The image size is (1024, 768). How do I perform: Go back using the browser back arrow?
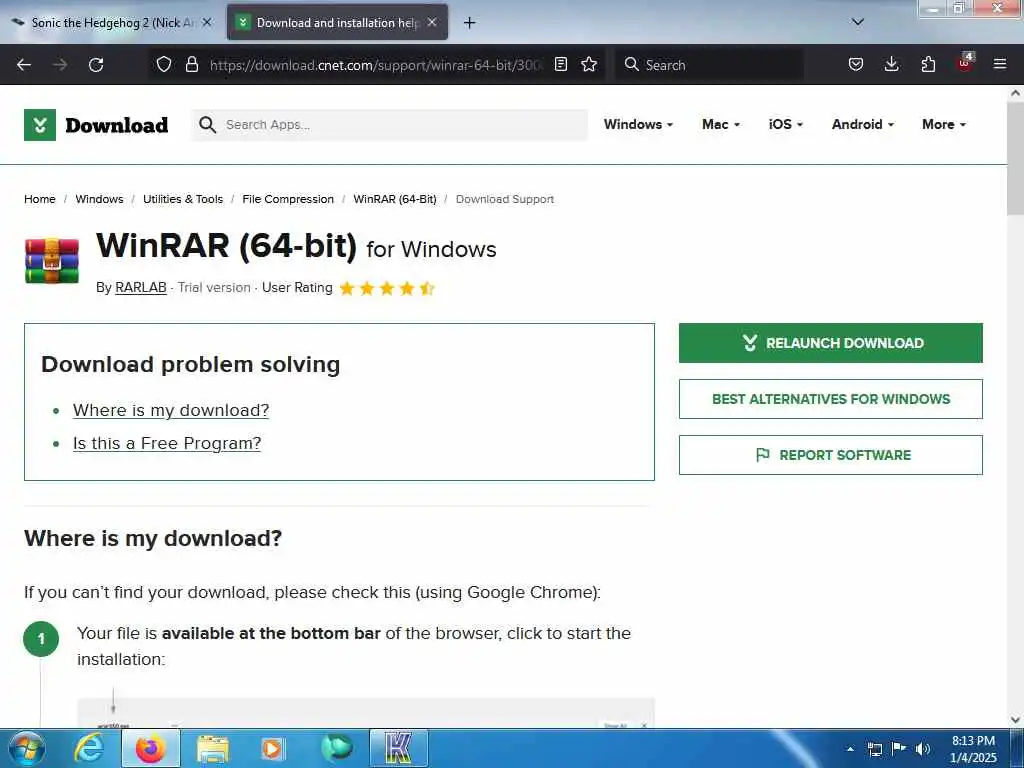(x=24, y=65)
